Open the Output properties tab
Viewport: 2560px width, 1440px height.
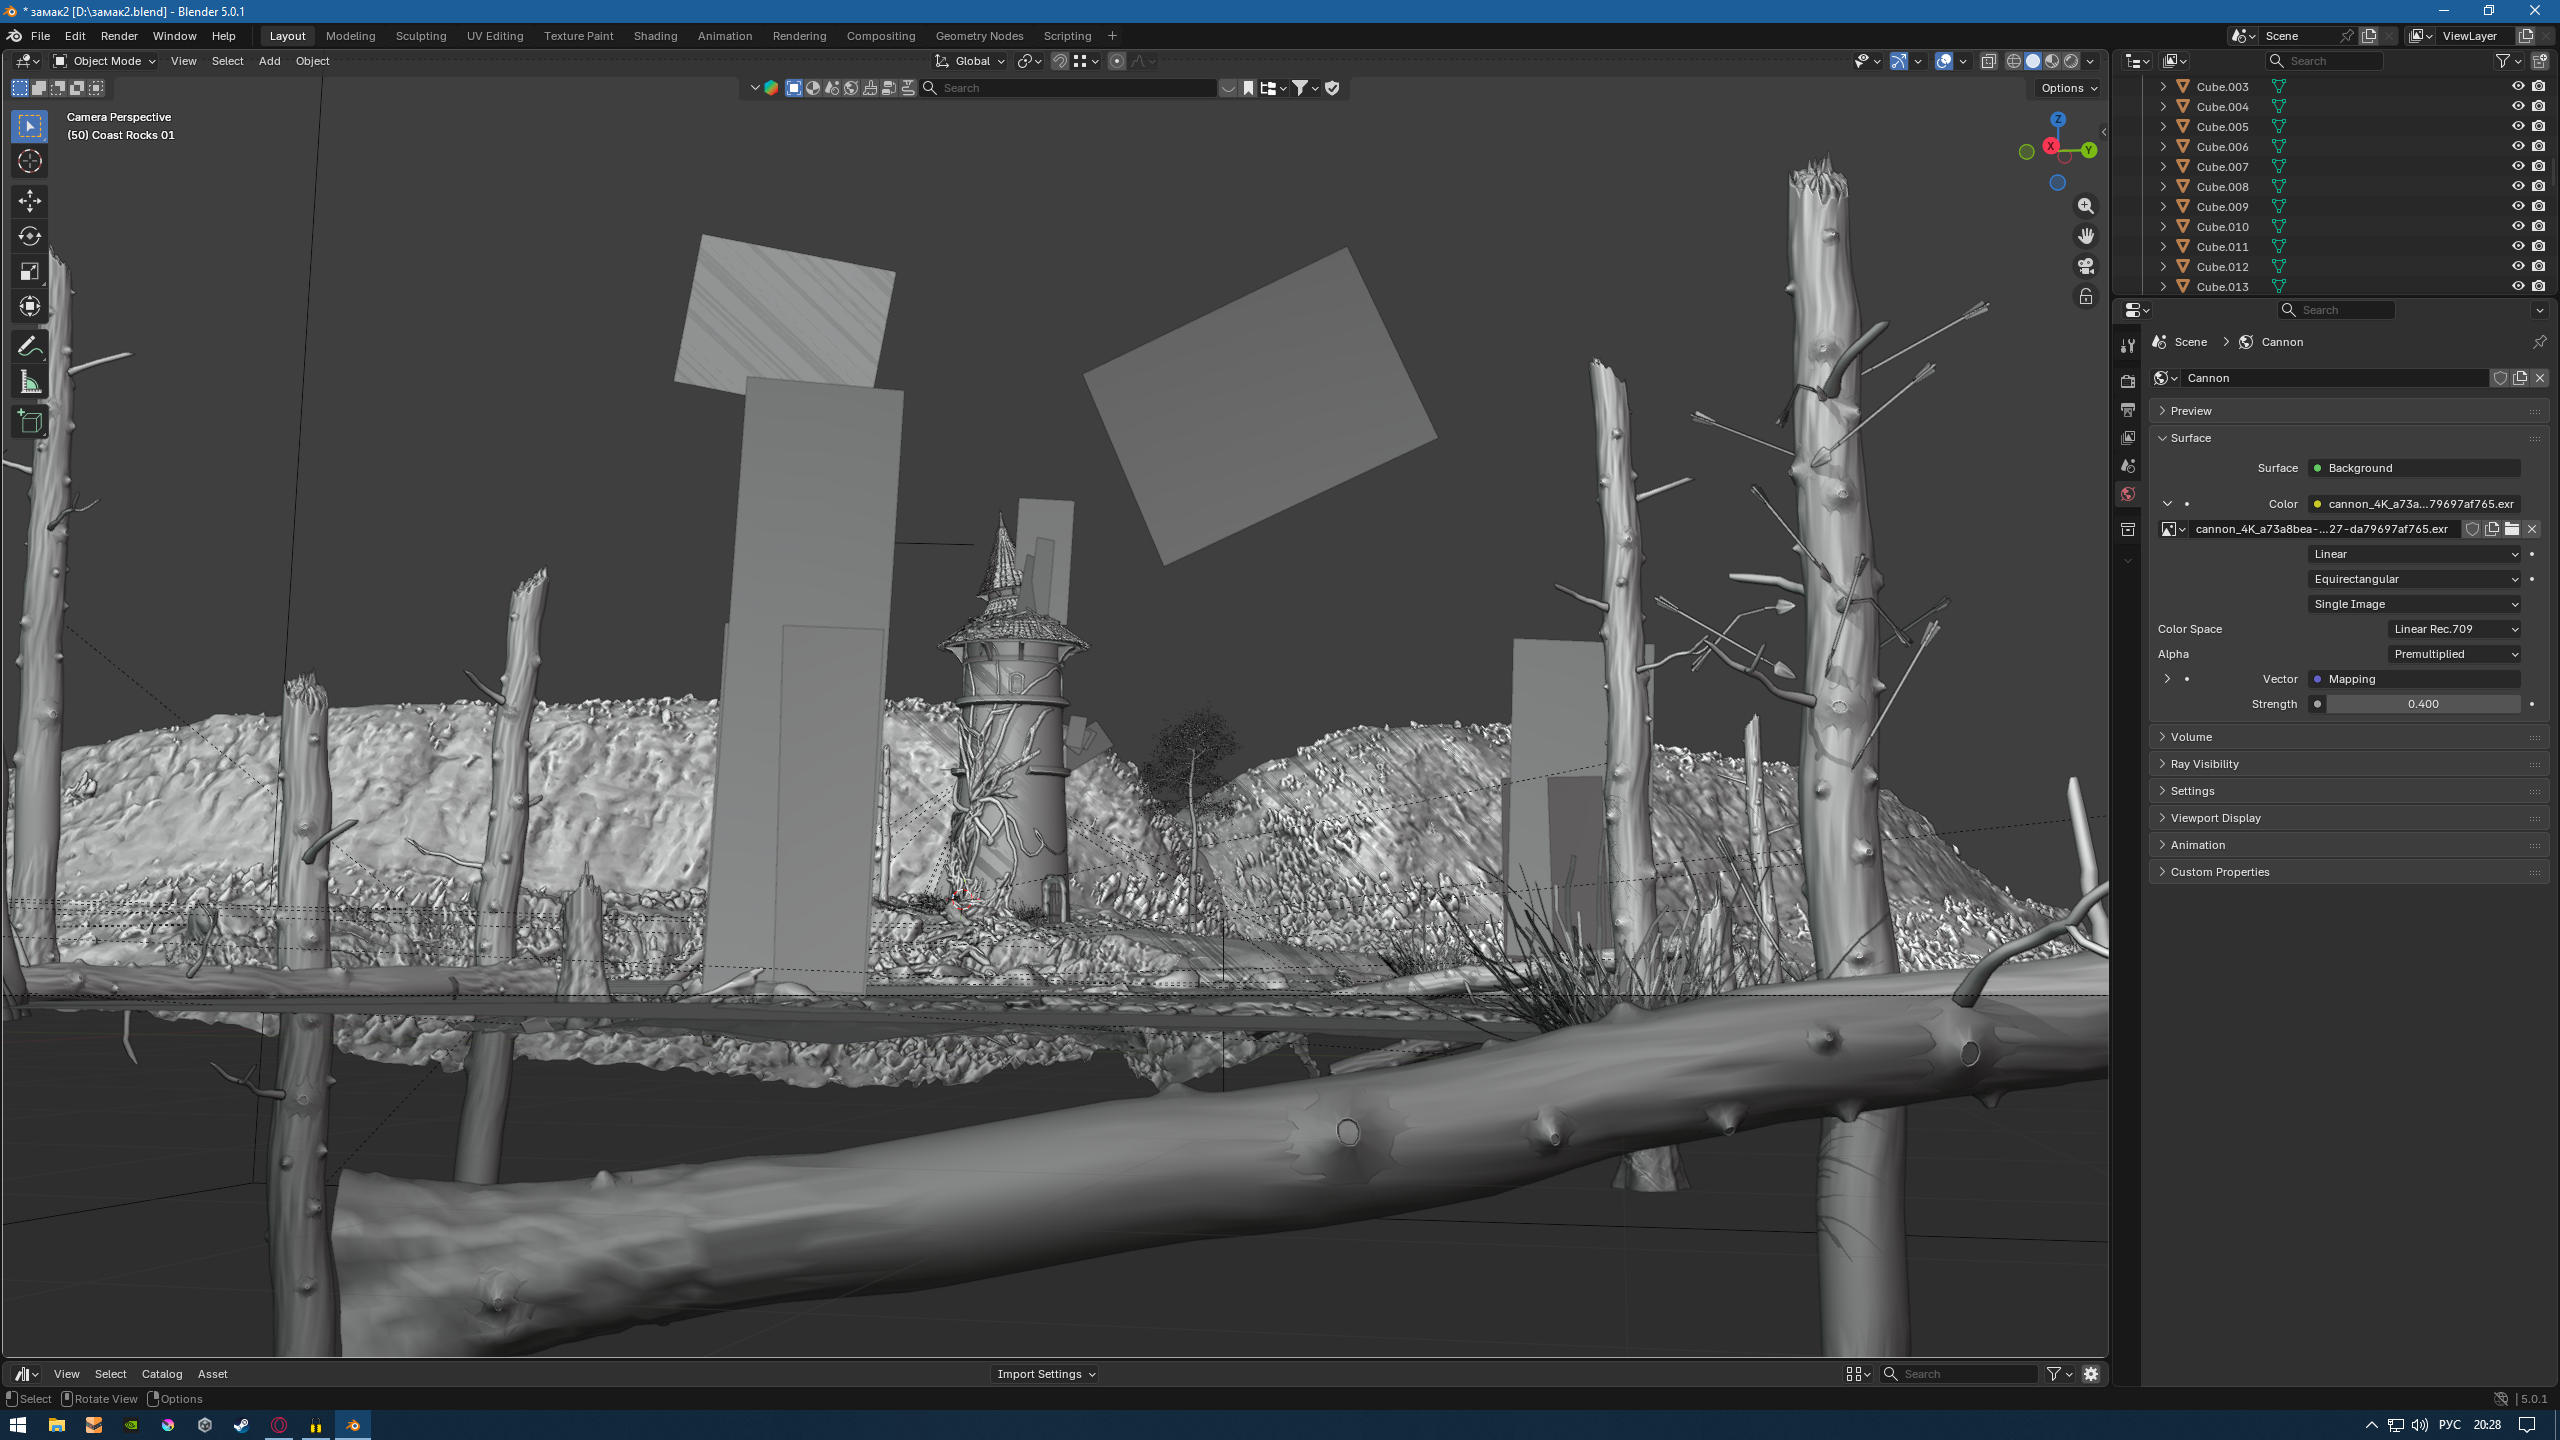coord(2128,410)
